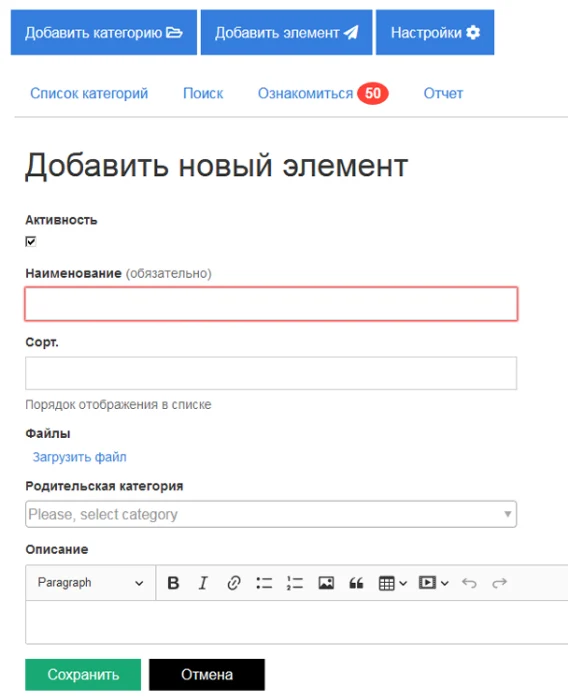The height and width of the screenshot is (700, 568).
Task: Create a bulleted list
Action: point(264,583)
